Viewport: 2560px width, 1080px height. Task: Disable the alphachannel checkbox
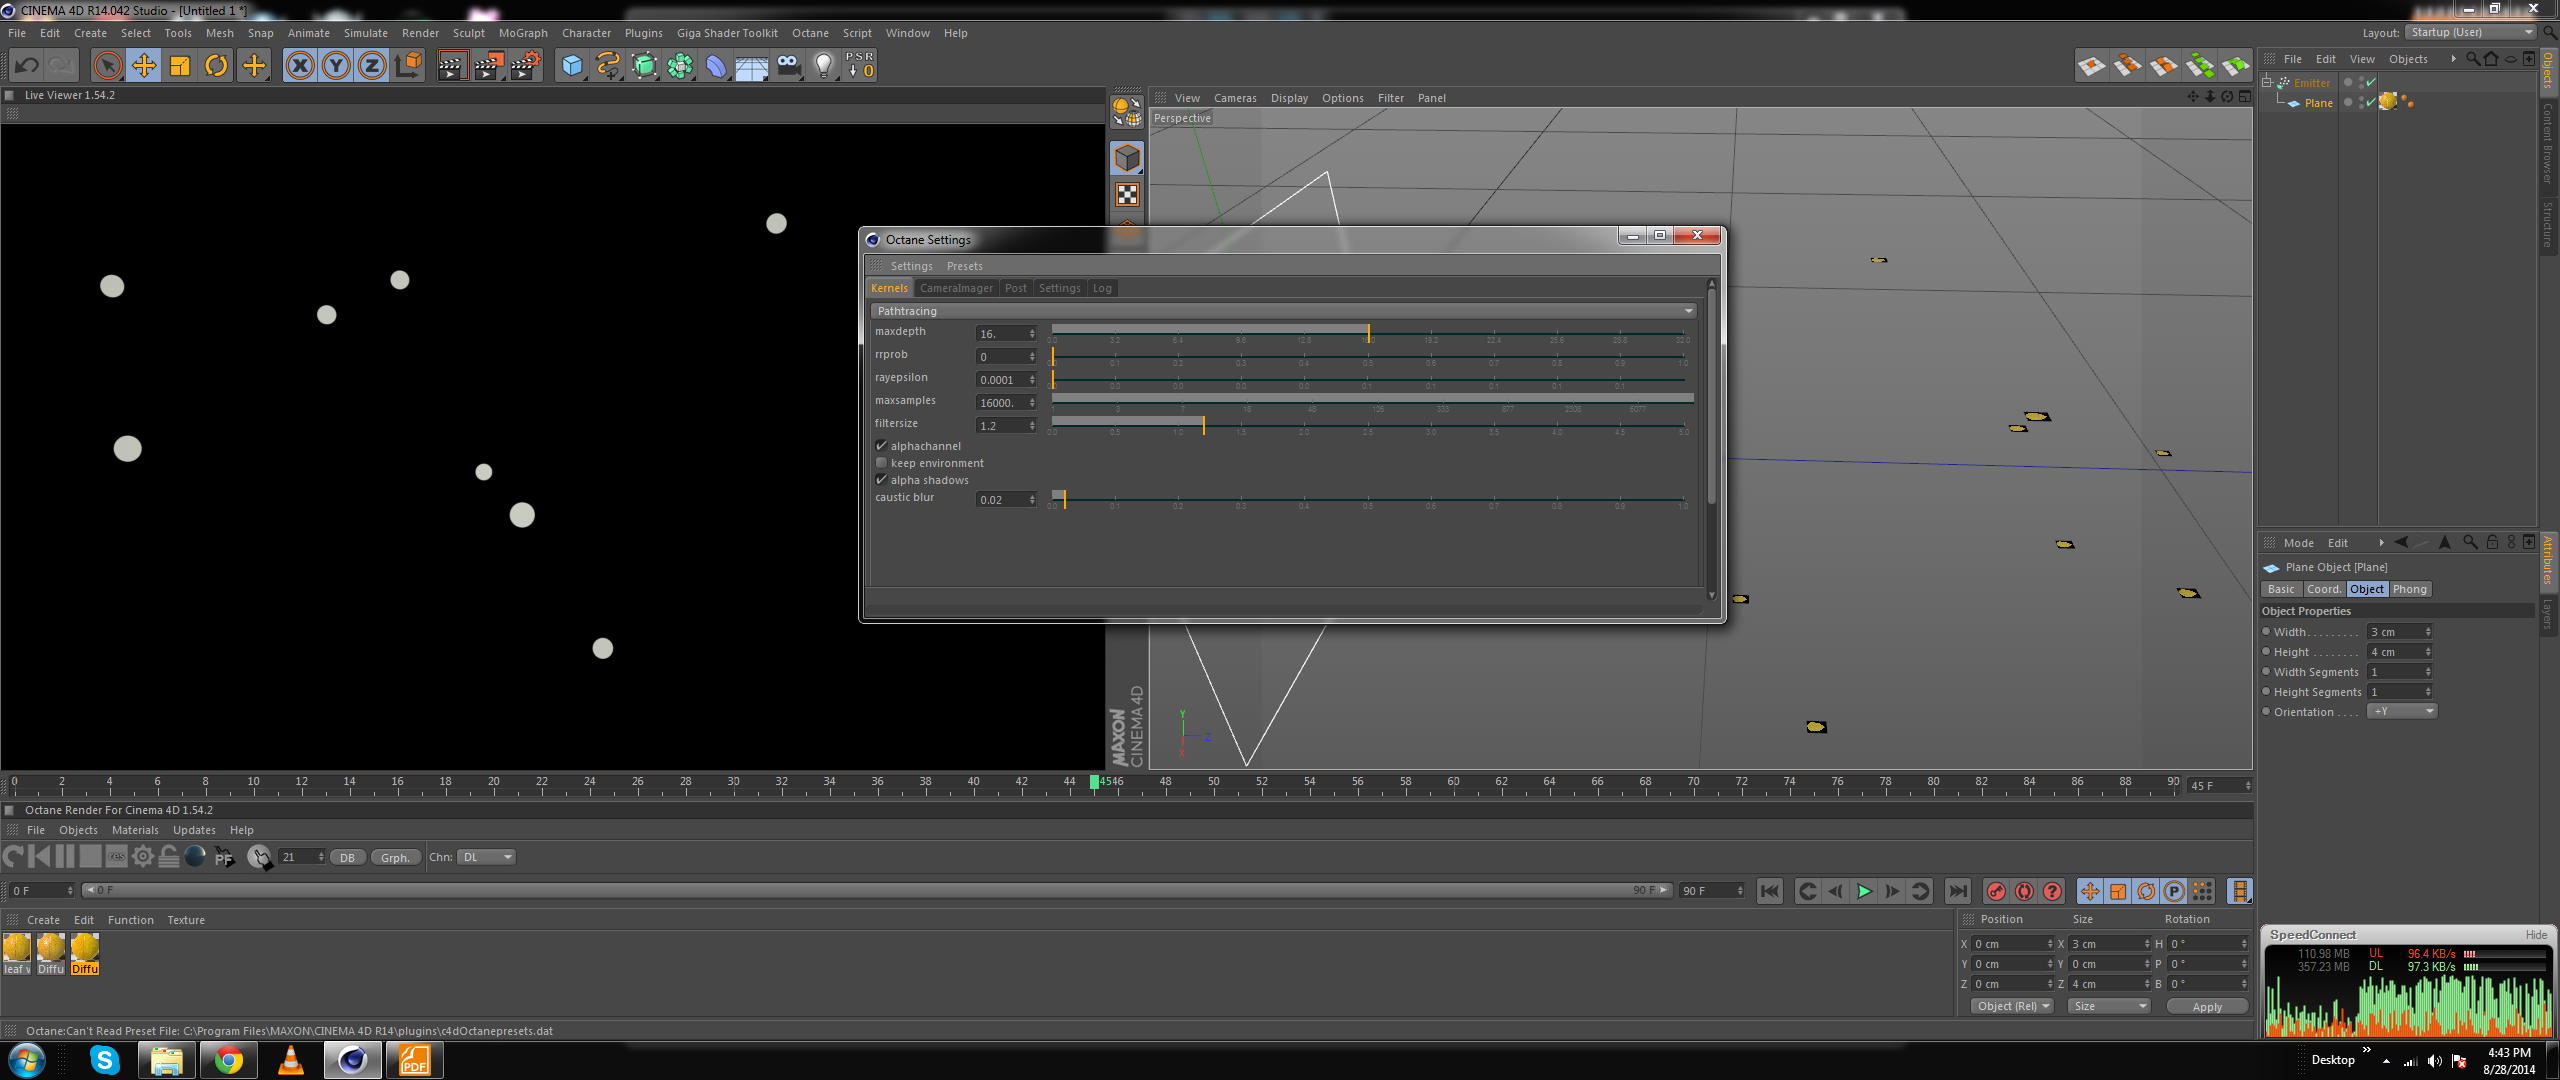pos(881,446)
